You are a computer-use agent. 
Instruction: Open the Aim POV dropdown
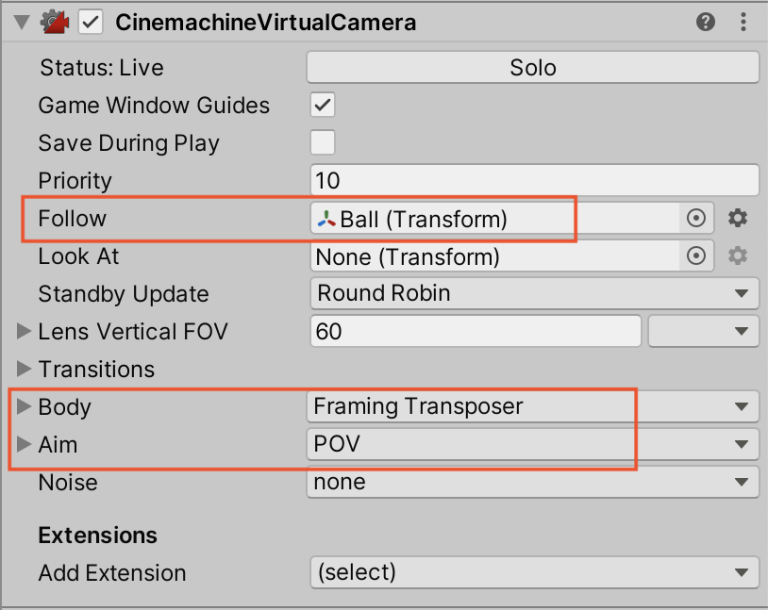[533, 444]
